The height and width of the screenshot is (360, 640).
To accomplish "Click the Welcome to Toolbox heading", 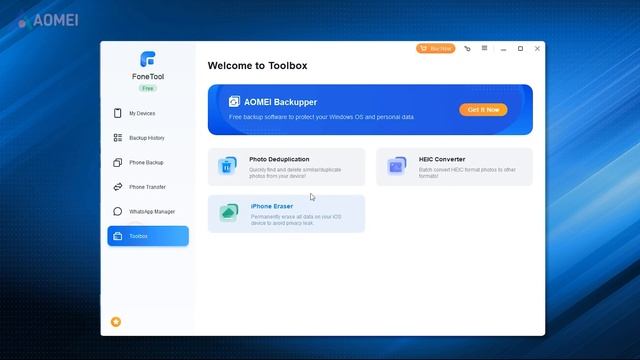I will click(x=257, y=66).
